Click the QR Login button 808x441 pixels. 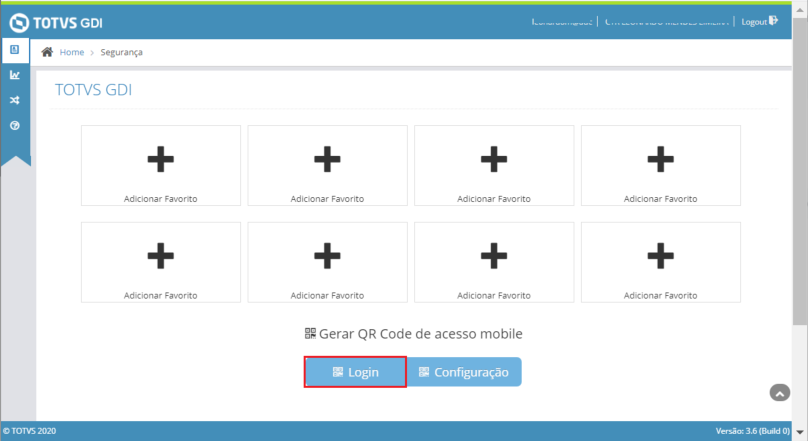pos(355,372)
